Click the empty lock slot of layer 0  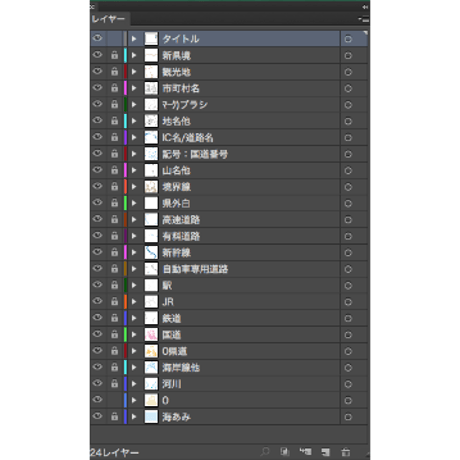(114, 400)
